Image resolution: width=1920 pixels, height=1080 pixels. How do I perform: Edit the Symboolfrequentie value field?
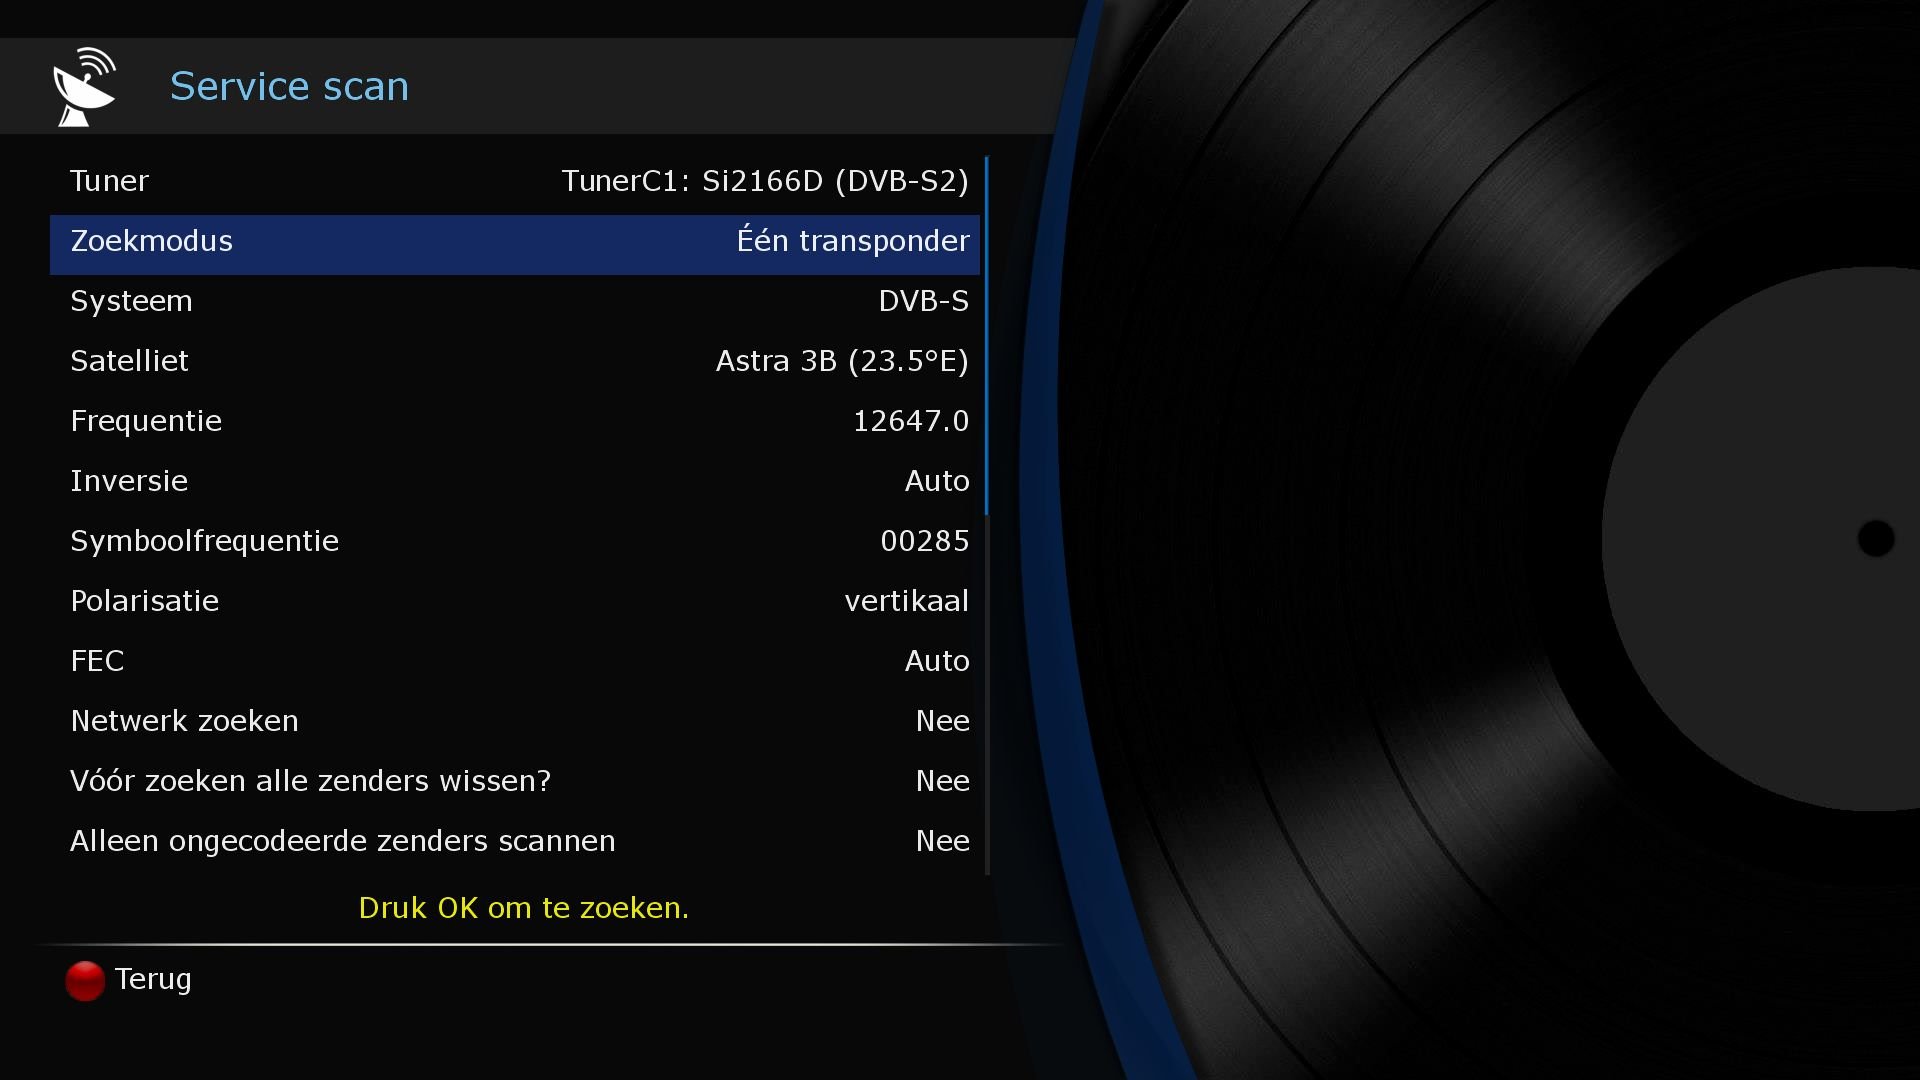coord(924,541)
